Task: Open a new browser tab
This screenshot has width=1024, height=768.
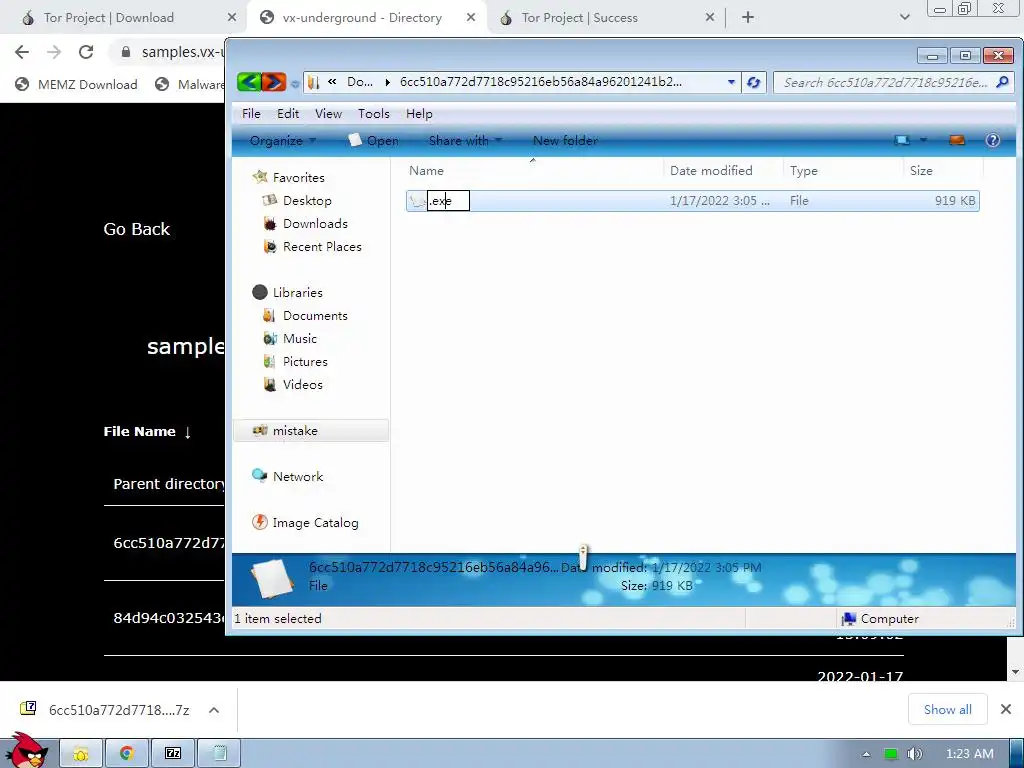Action: click(748, 18)
